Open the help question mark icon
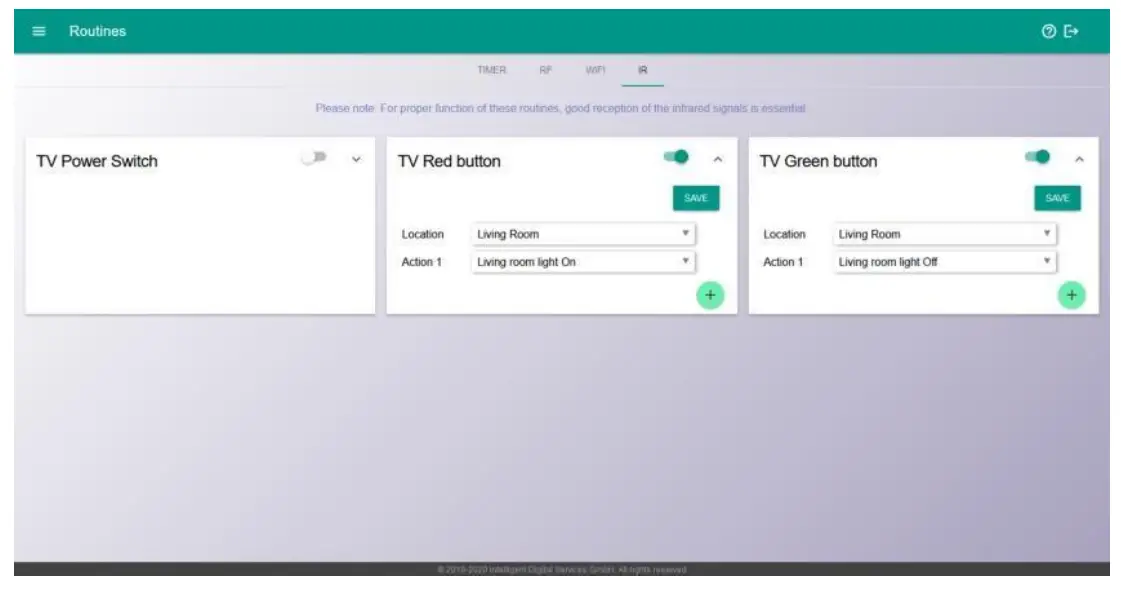Image resolution: width=1121 pixels, height=591 pixels. coord(1048,31)
